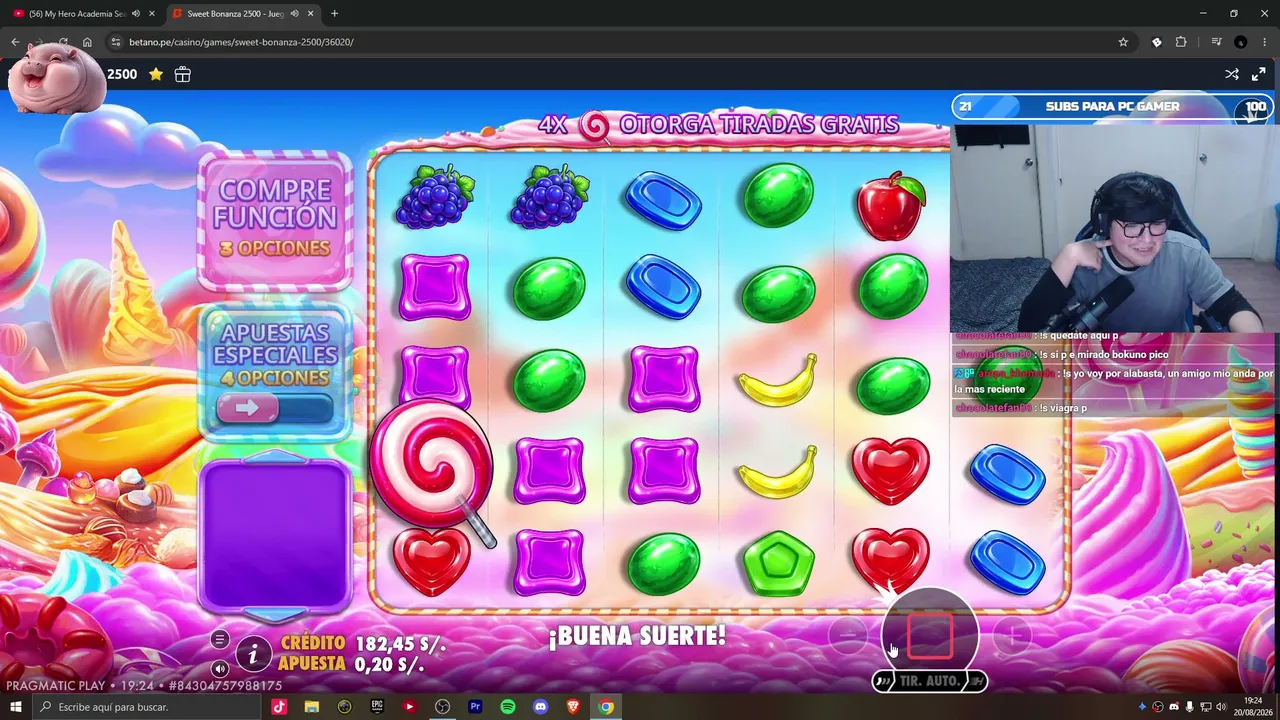1280x720 pixels.
Task: Close the My Hero Academia tab
Action: 152,14
